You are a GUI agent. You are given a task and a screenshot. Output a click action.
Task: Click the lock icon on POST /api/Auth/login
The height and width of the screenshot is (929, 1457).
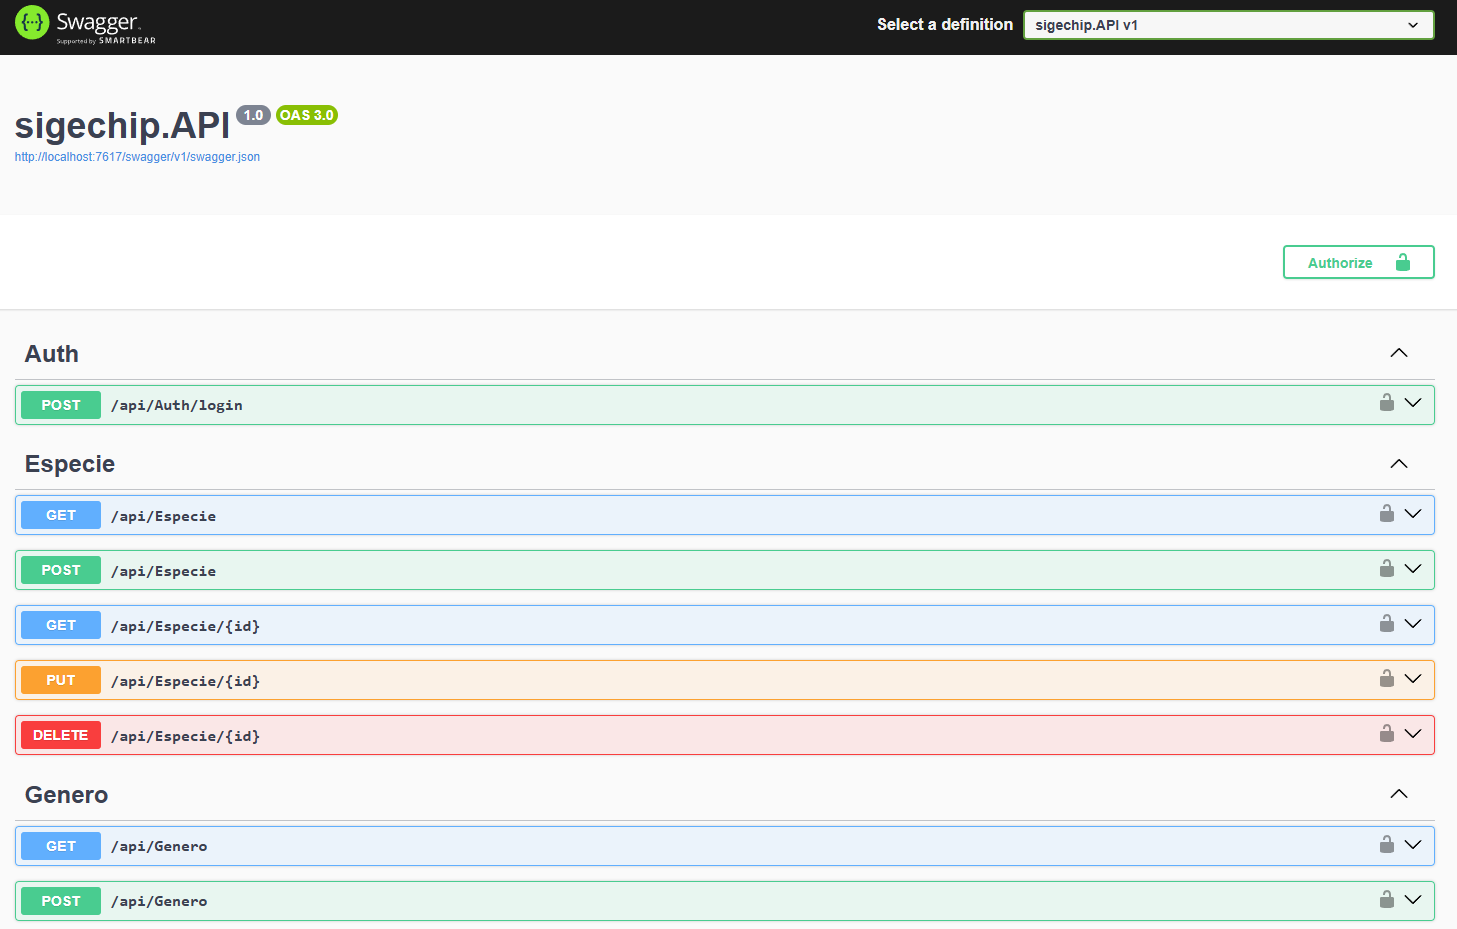1387,403
